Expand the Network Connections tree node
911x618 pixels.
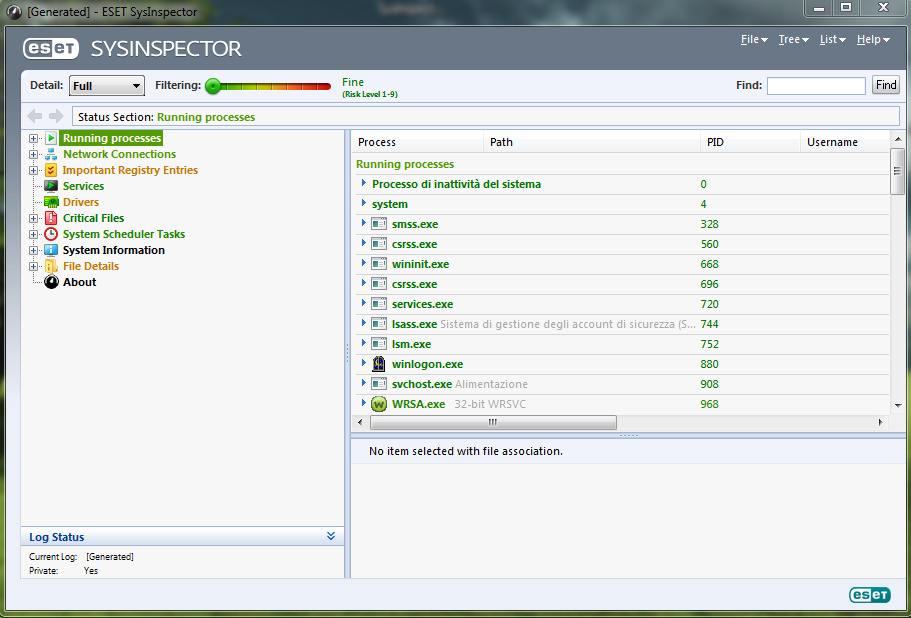[x=33, y=154]
